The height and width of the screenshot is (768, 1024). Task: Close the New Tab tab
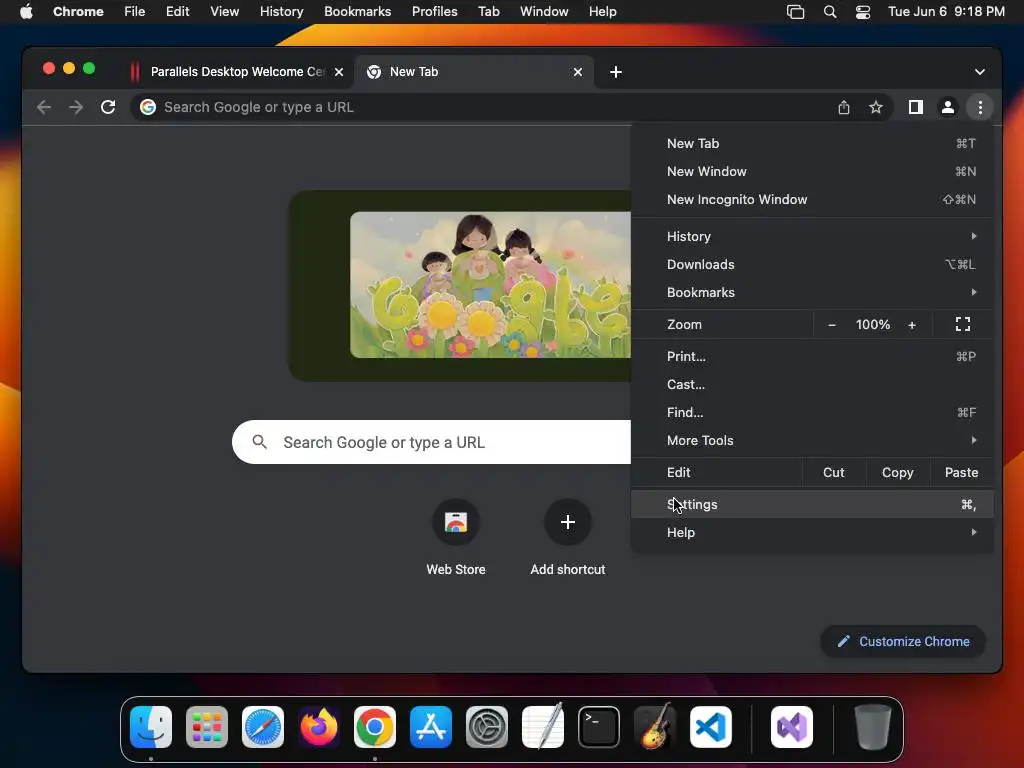(x=577, y=72)
